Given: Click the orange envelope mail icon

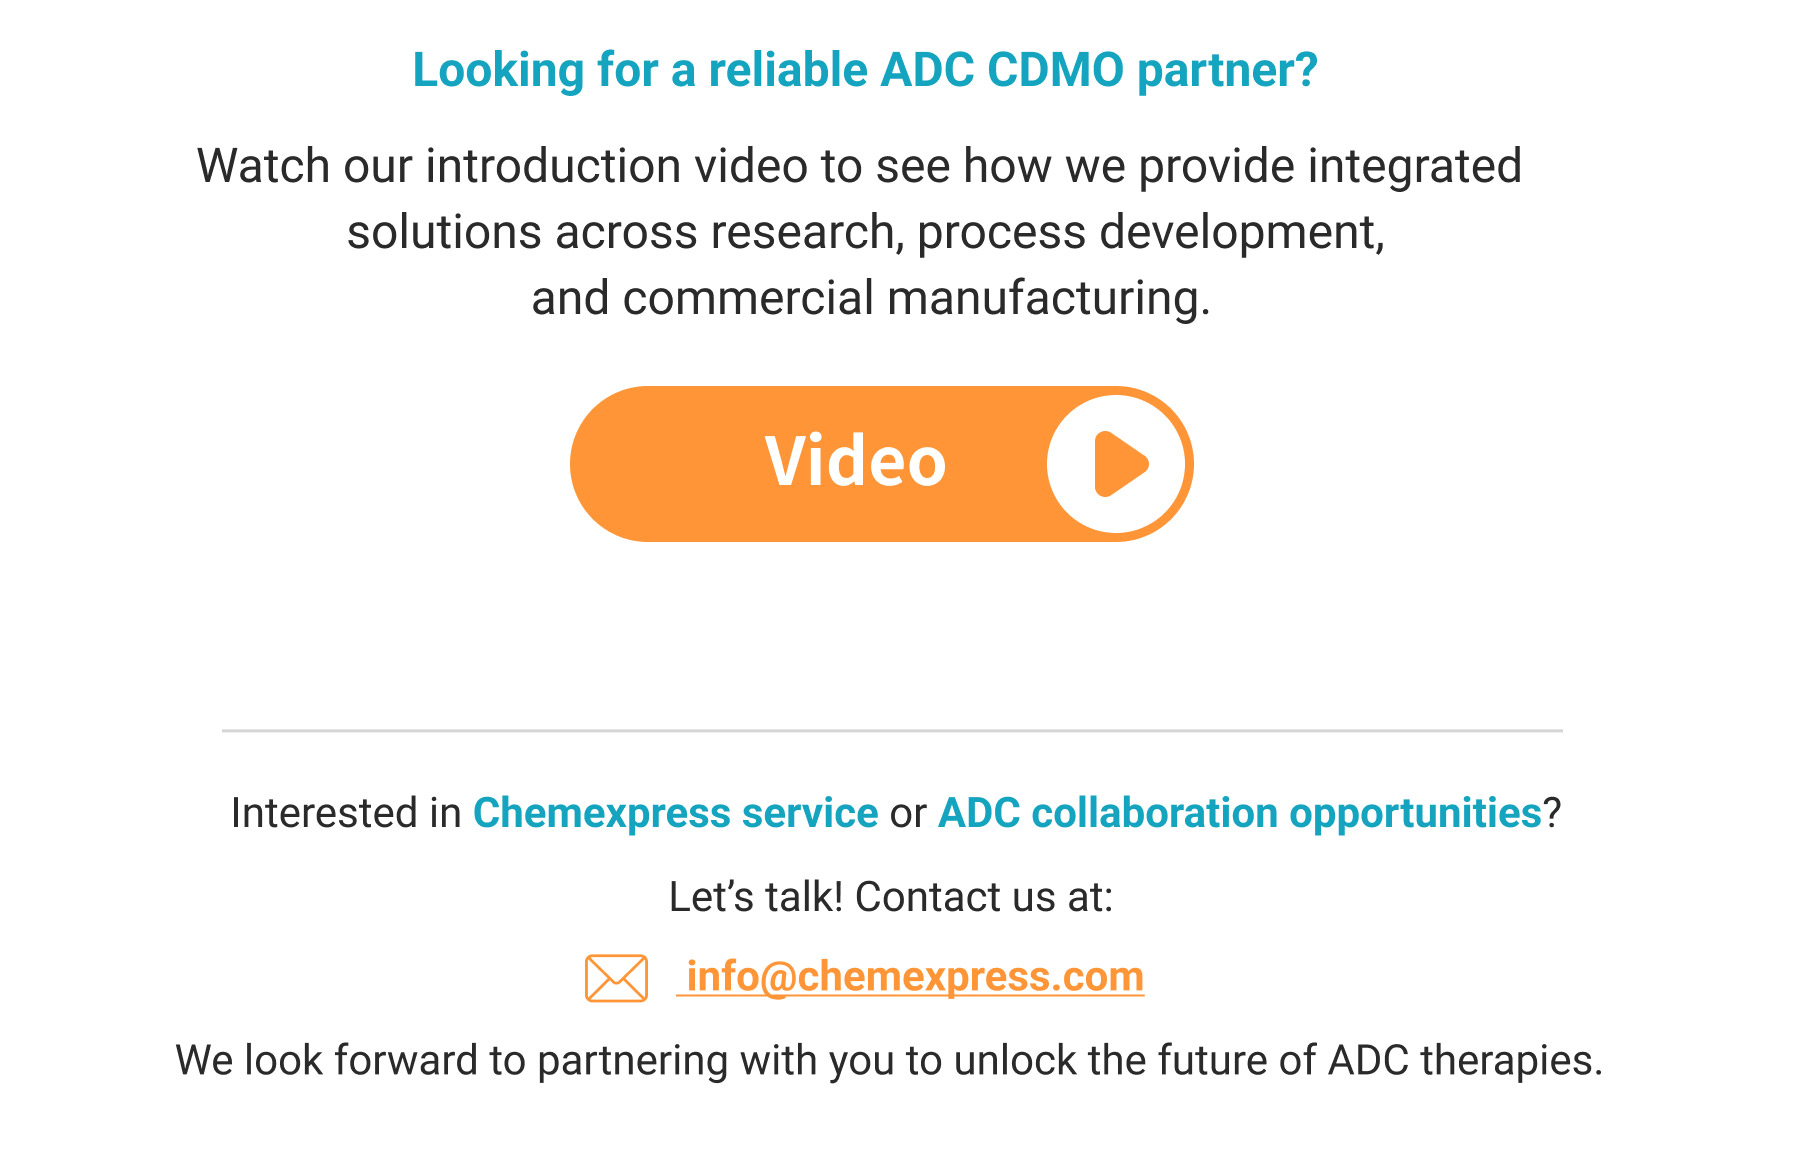Looking at the screenshot, I should pyautogui.click(x=616, y=978).
